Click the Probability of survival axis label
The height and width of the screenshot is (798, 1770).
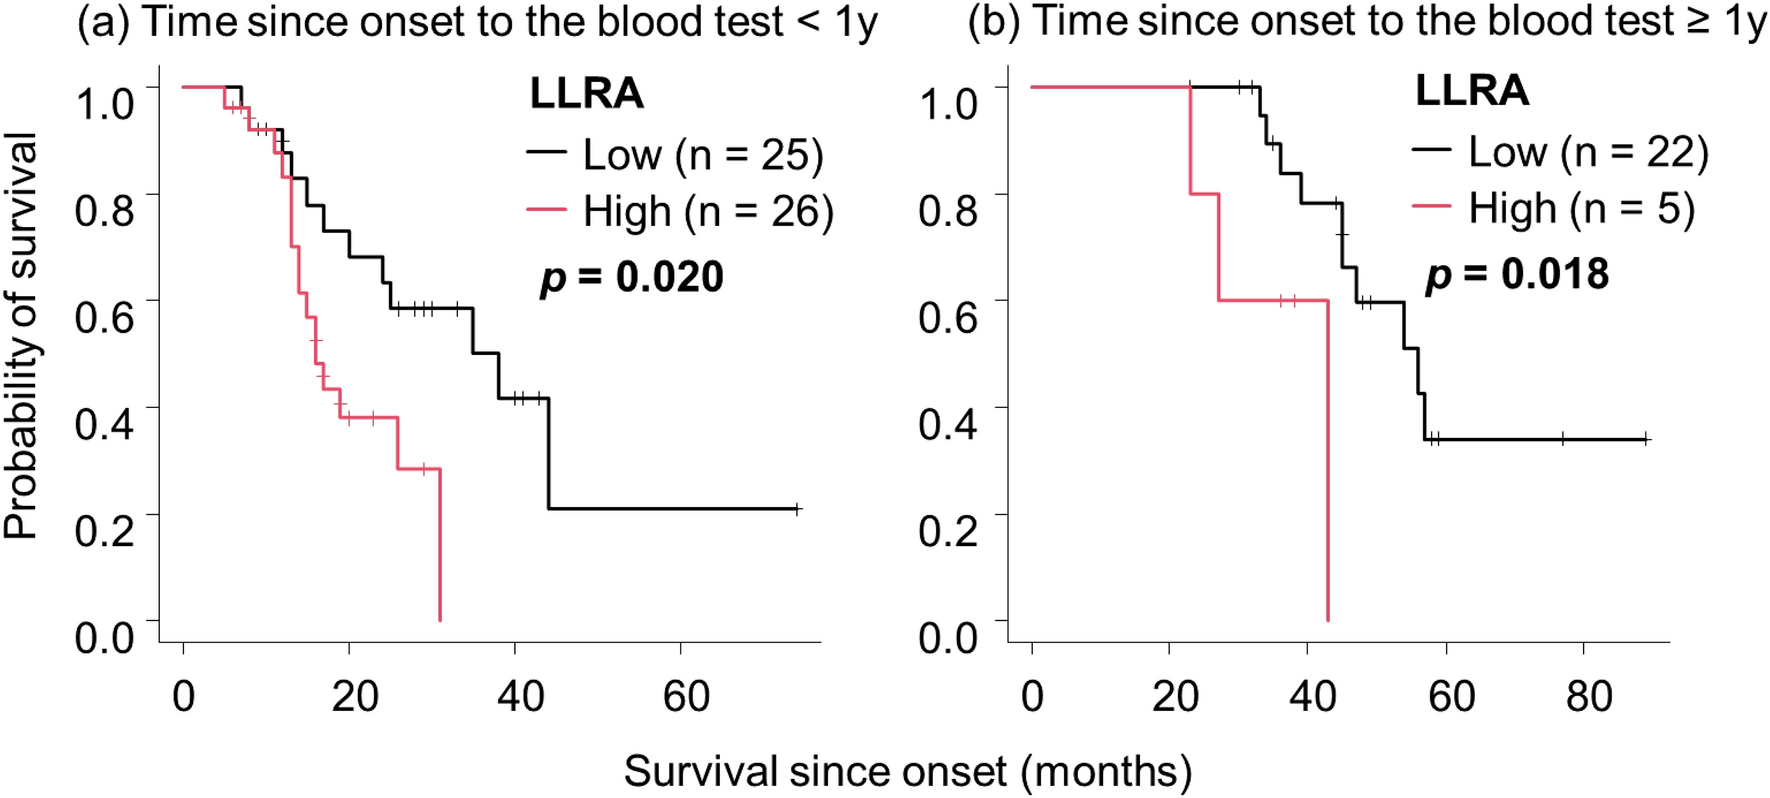(21, 336)
